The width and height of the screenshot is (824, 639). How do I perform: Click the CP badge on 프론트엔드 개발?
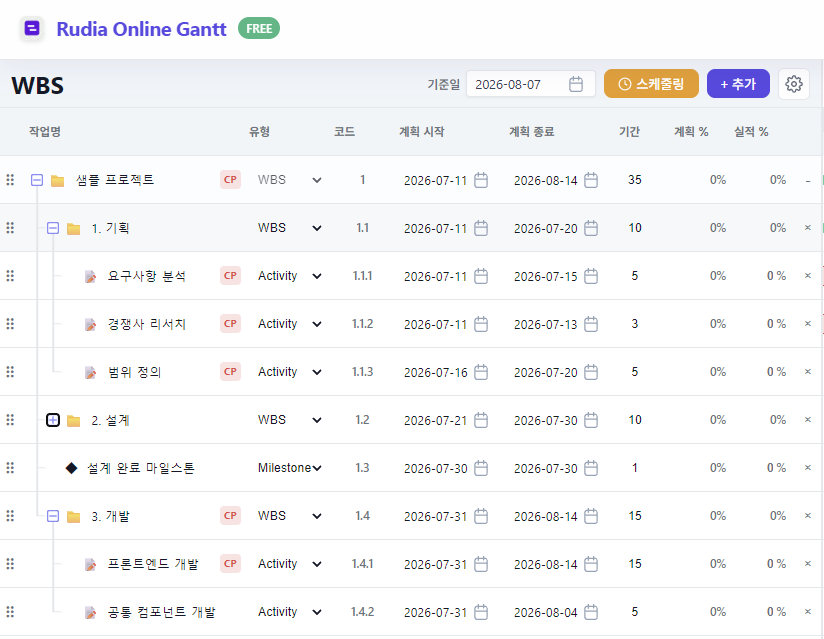[230, 564]
